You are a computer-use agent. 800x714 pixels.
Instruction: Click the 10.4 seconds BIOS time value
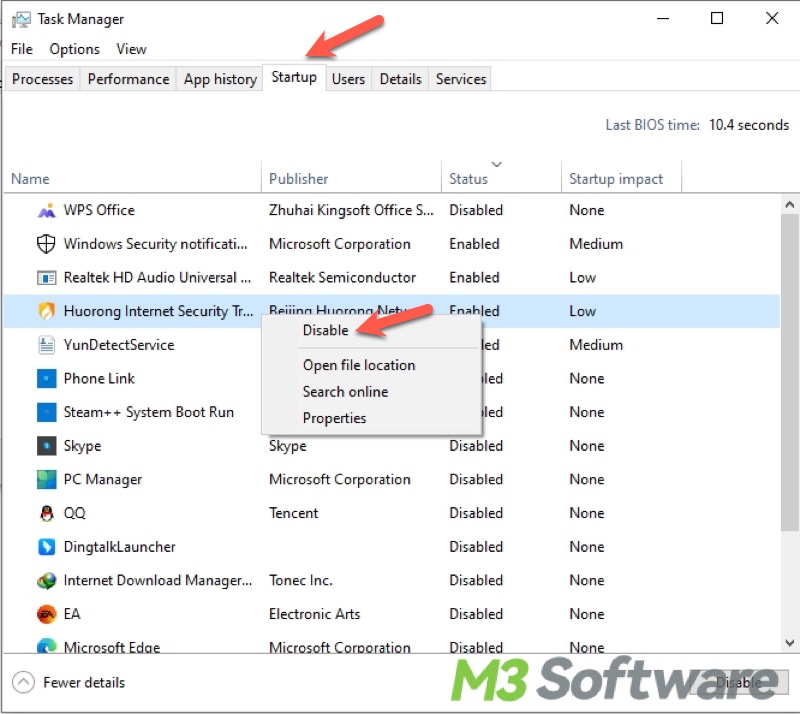point(748,125)
